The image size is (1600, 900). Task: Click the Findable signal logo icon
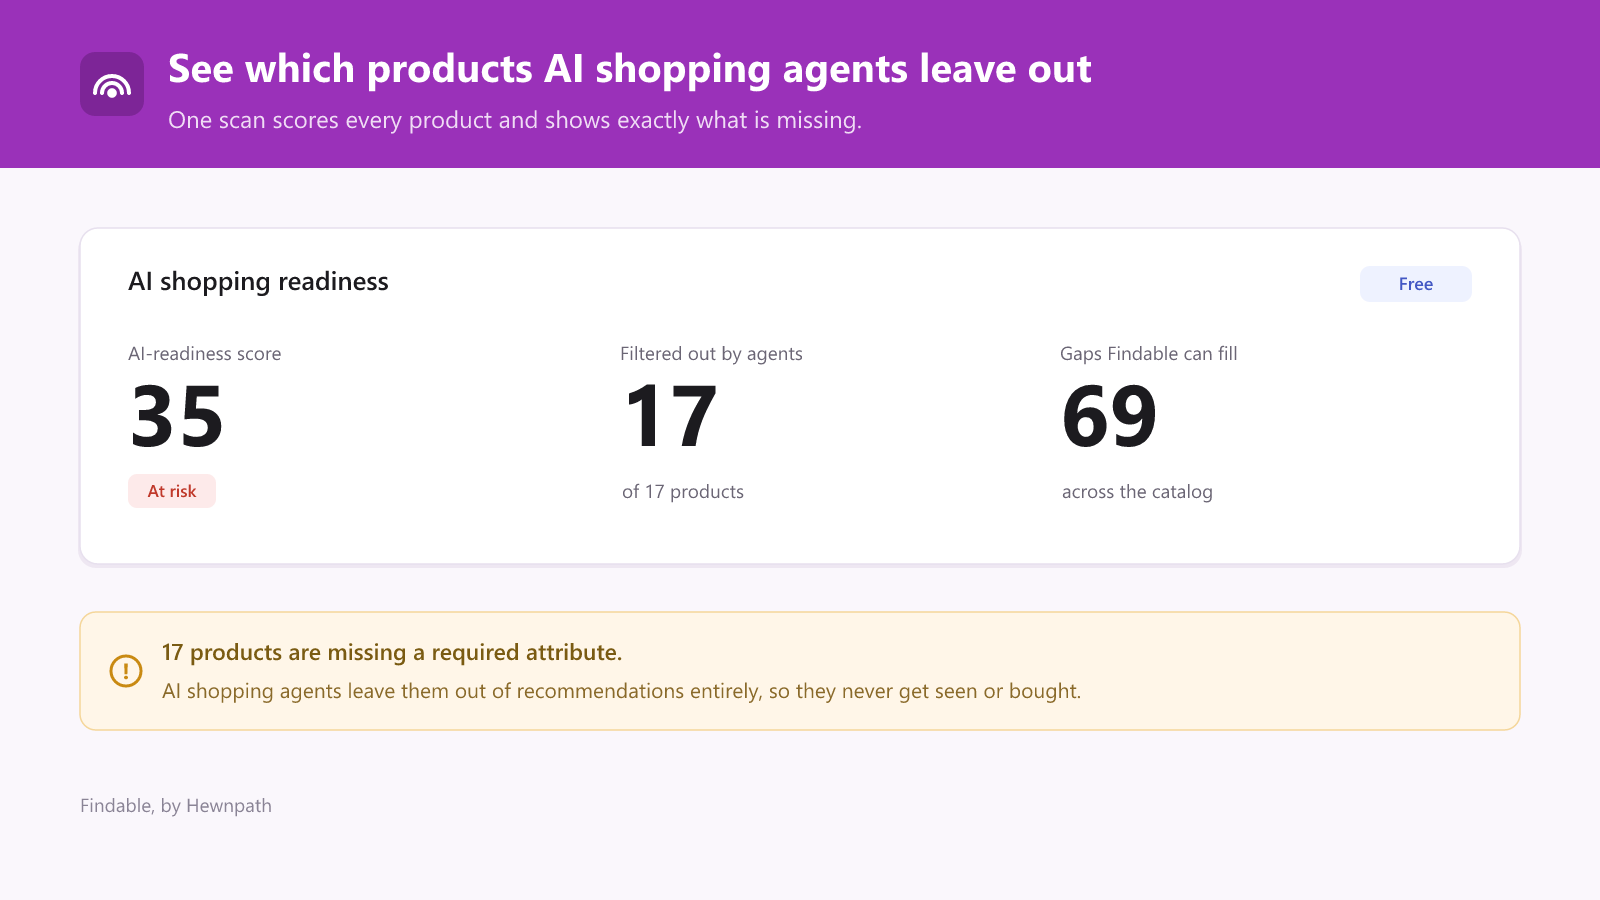[112, 84]
